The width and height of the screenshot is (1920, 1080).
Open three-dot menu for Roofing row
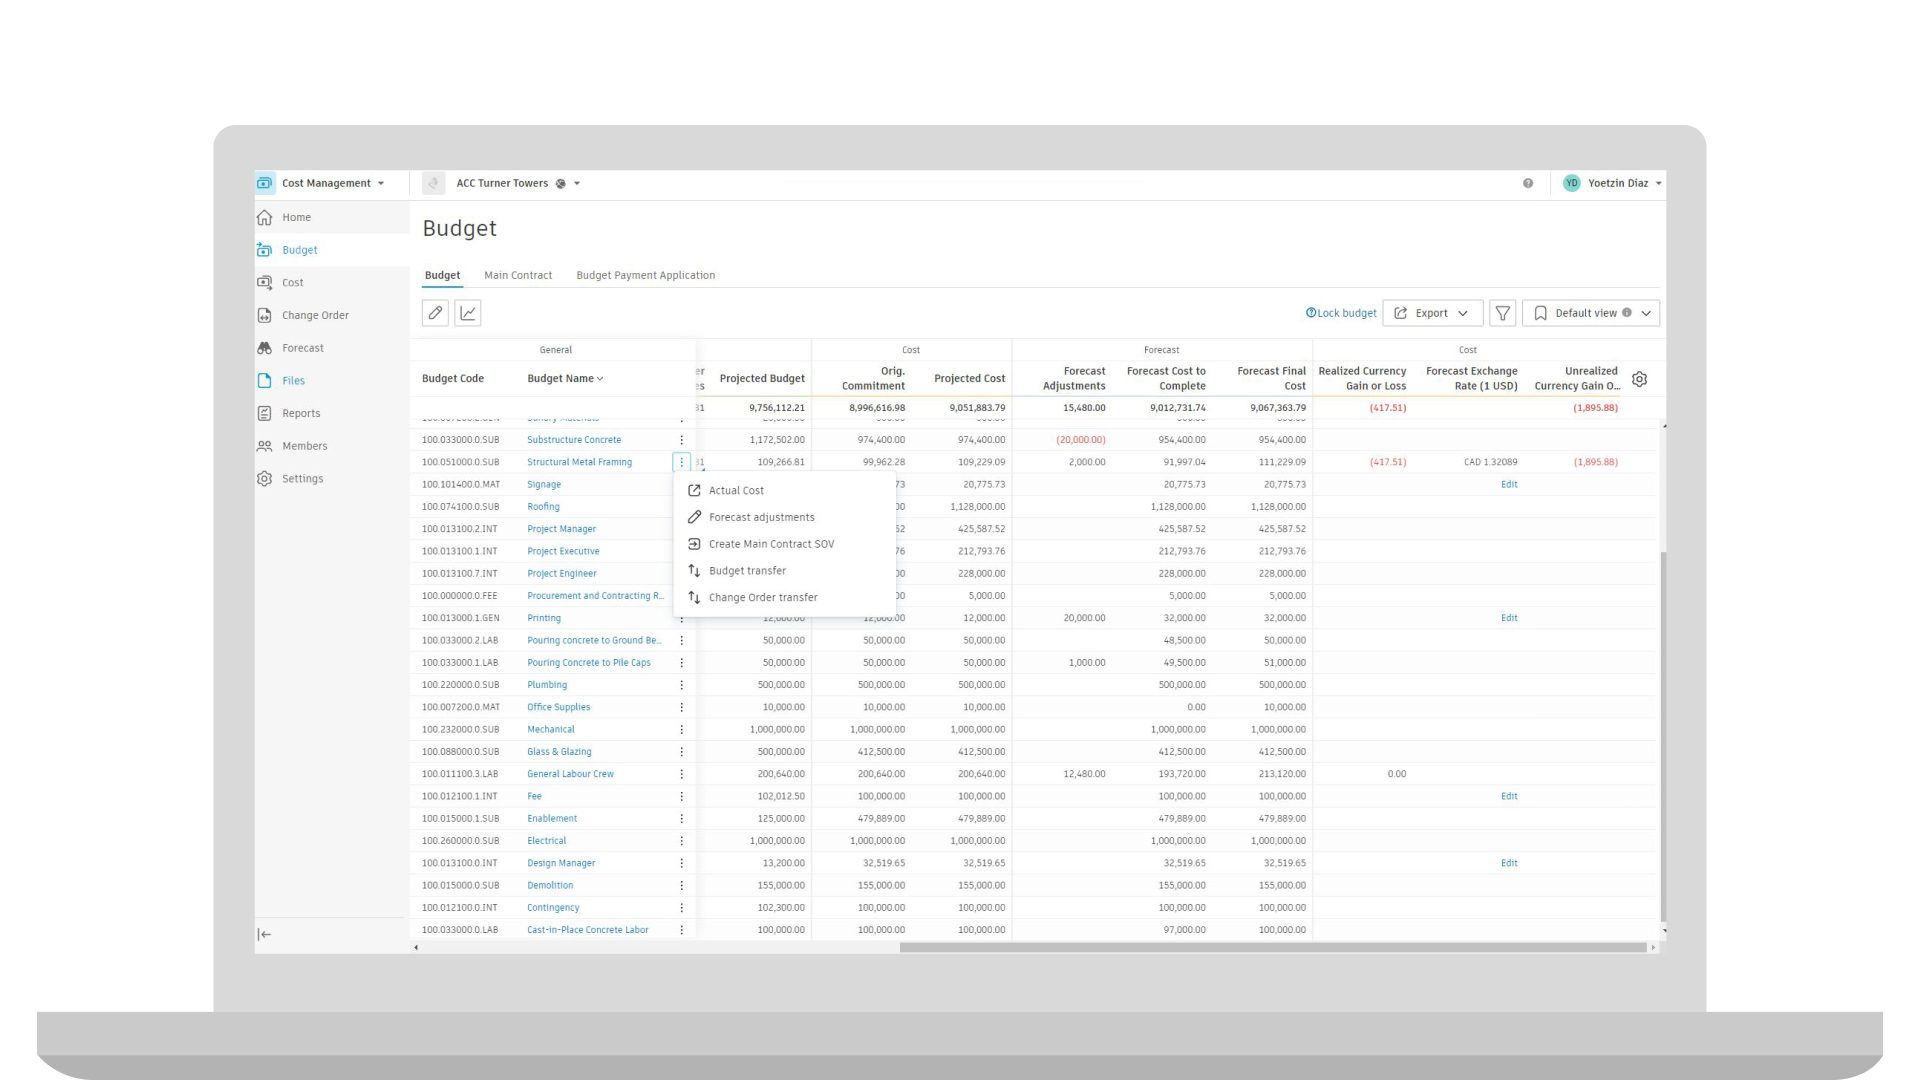[x=681, y=507]
